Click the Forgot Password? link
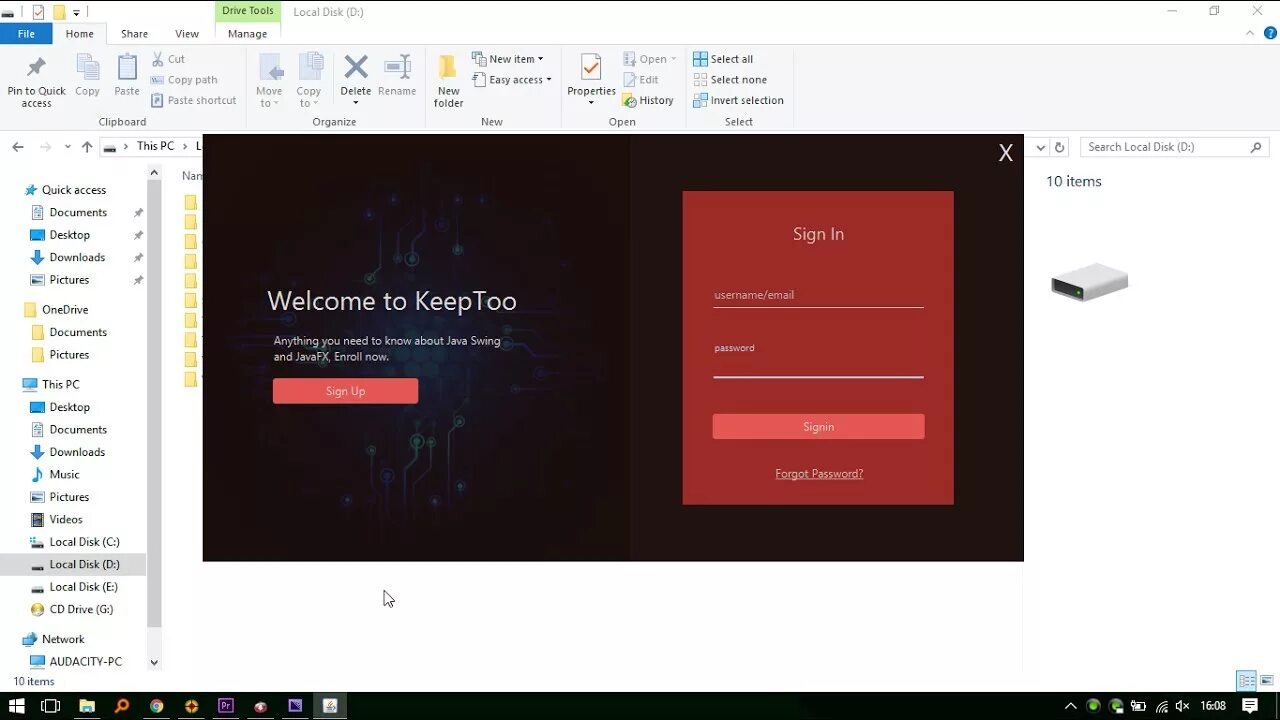1280x720 pixels. (x=819, y=474)
